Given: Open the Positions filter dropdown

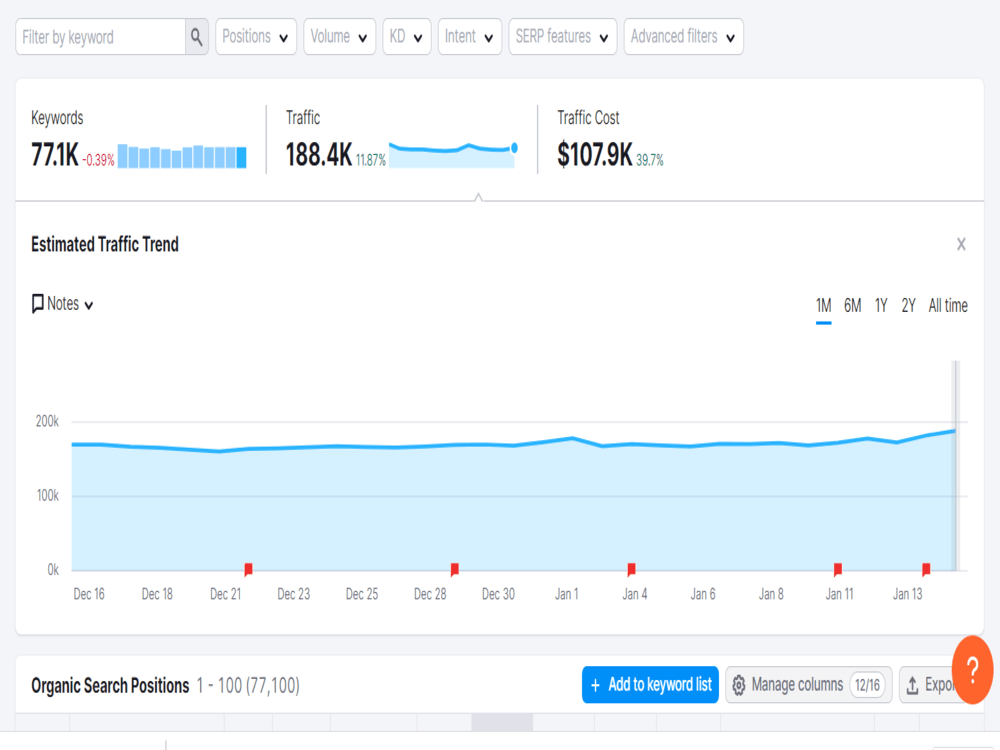Looking at the screenshot, I should [256, 37].
